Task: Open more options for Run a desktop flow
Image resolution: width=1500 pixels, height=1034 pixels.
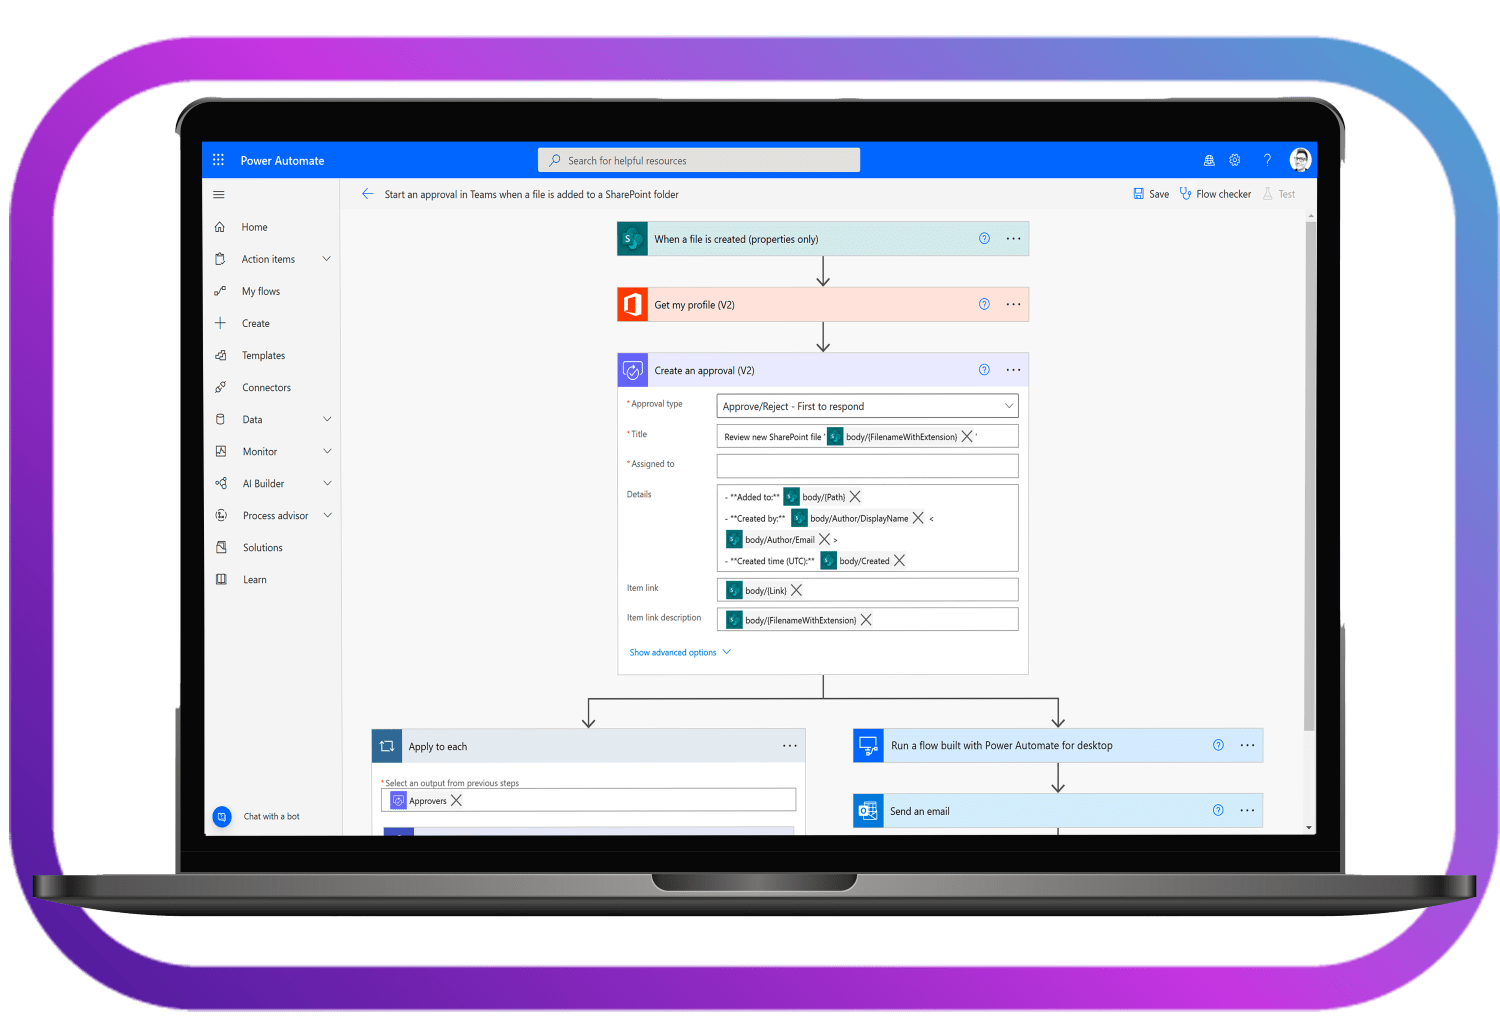Action: tap(1247, 745)
